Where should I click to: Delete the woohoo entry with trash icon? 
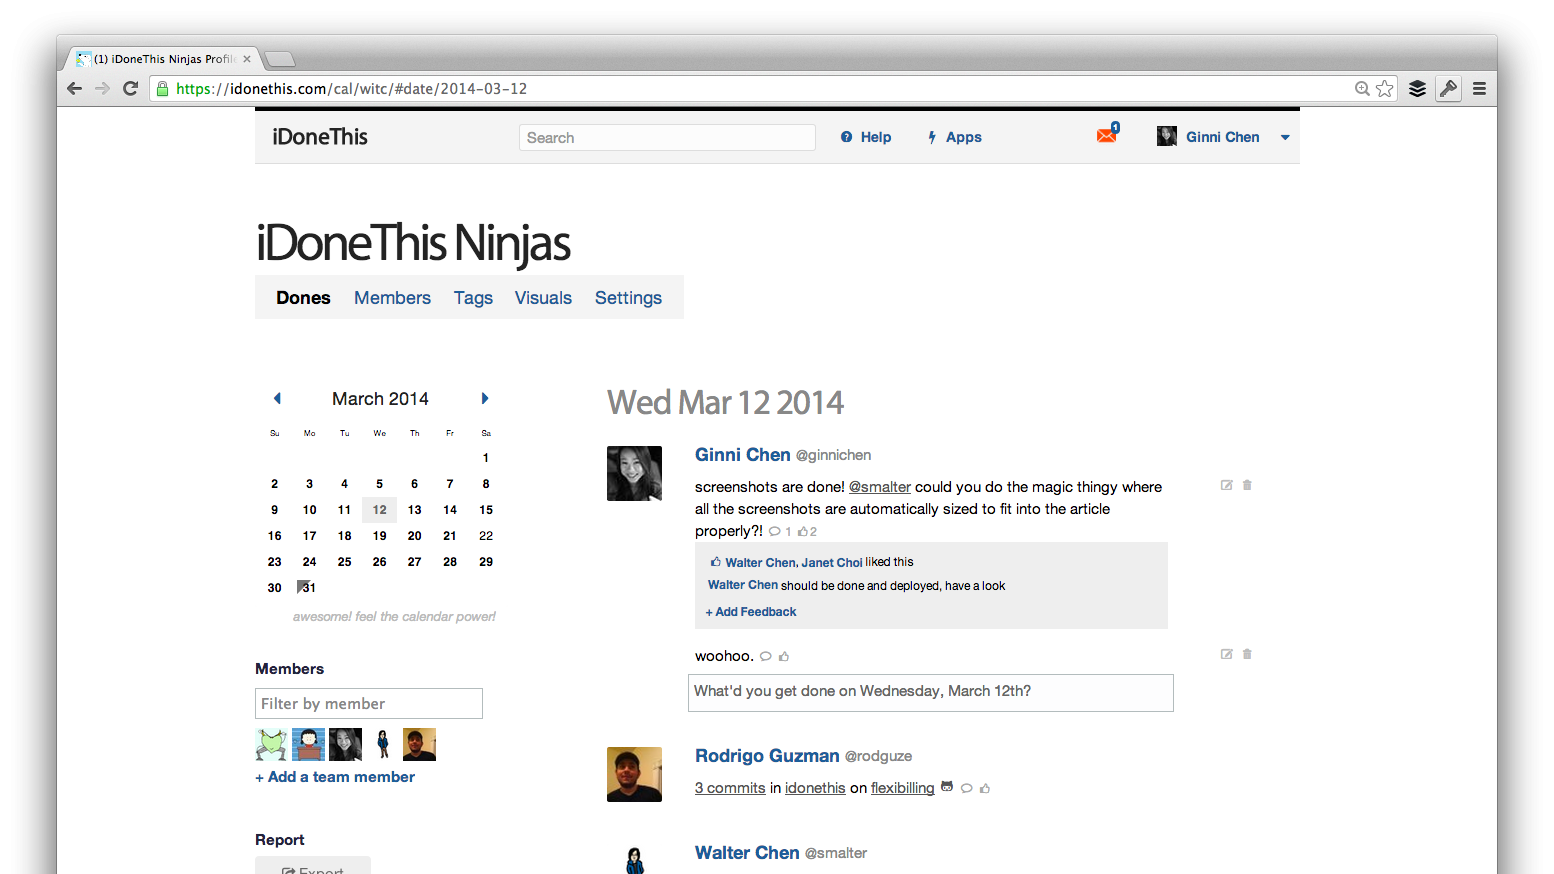1247,654
